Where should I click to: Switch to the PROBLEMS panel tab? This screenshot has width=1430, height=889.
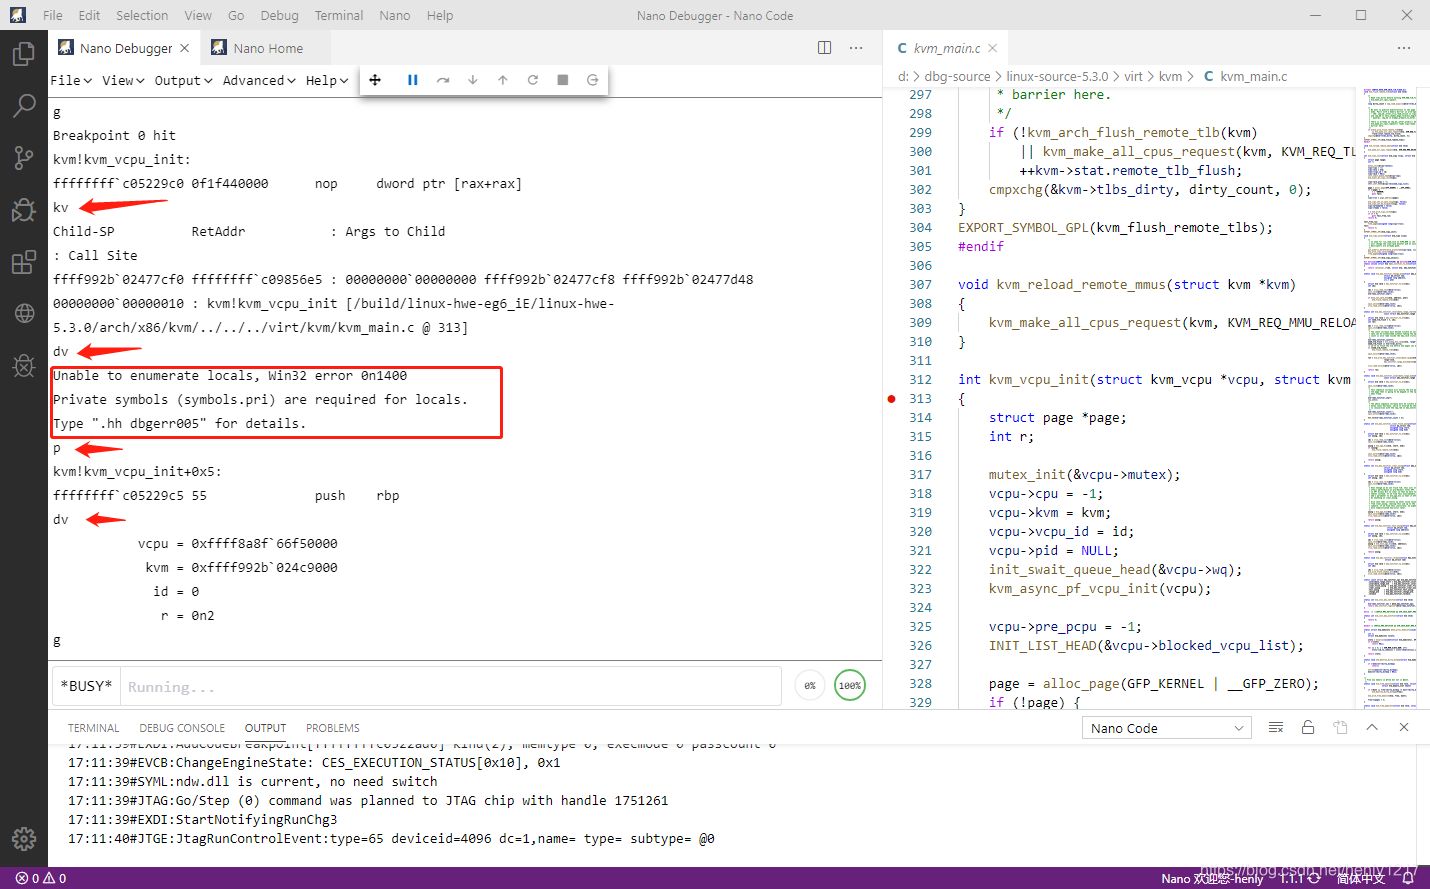click(333, 728)
